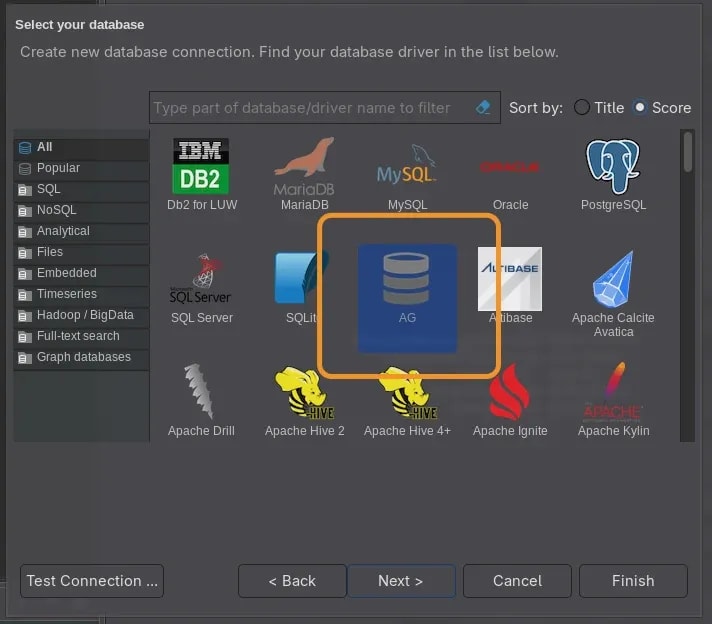Show All database categories
This screenshot has height=624, width=712.
[x=81, y=147]
